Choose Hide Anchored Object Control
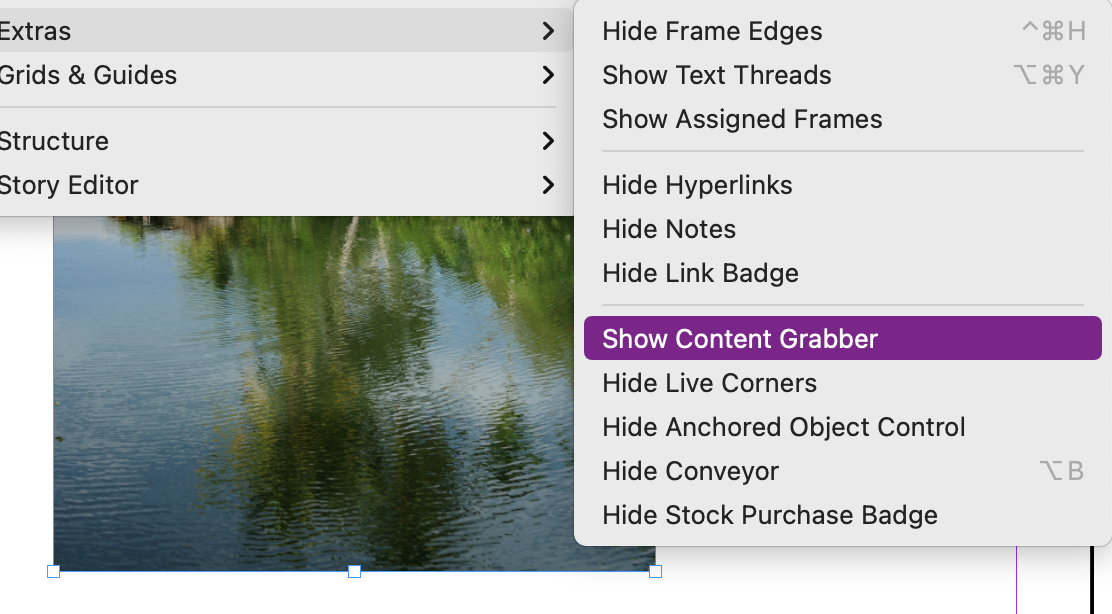The image size is (1112, 614). click(x=783, y=427)
